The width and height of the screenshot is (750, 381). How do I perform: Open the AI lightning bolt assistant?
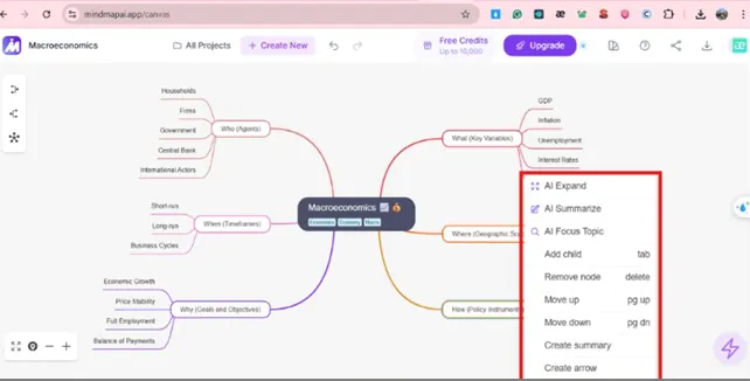730,348
